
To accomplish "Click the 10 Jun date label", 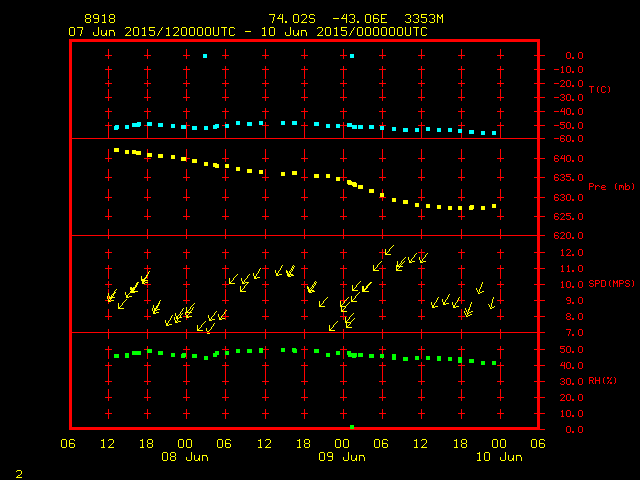I will (498, 457).
